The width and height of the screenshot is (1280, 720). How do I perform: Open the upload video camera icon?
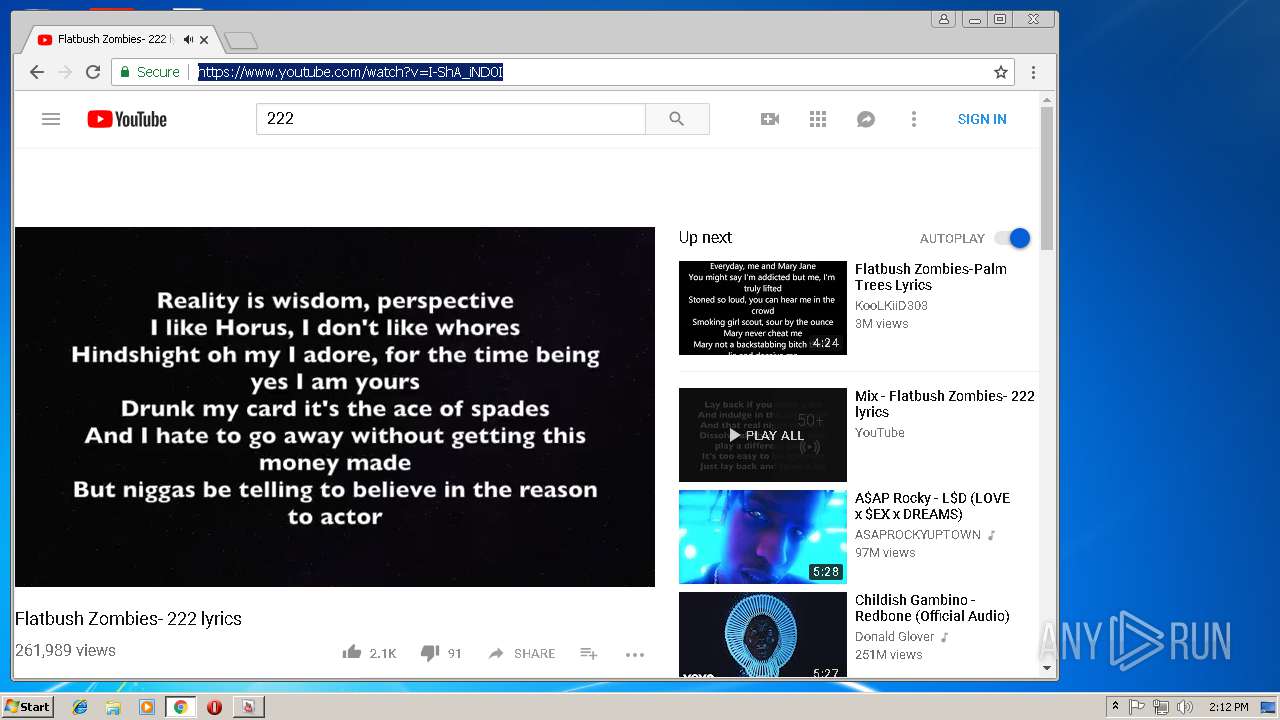[x=770, y=119]
